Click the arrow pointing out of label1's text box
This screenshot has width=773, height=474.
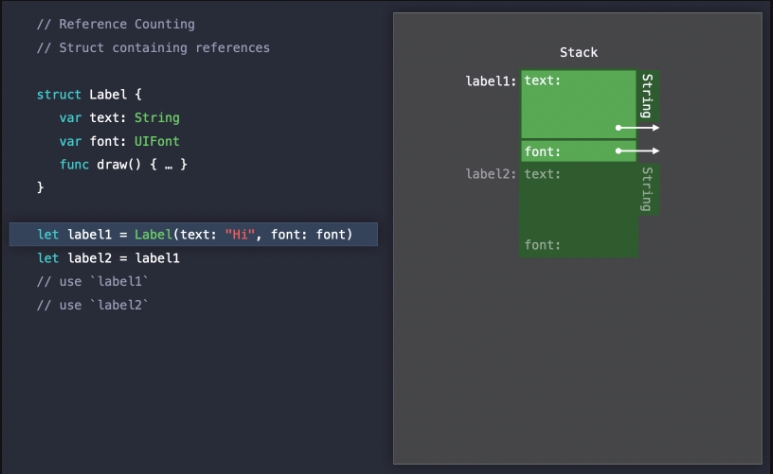[637, 128]
